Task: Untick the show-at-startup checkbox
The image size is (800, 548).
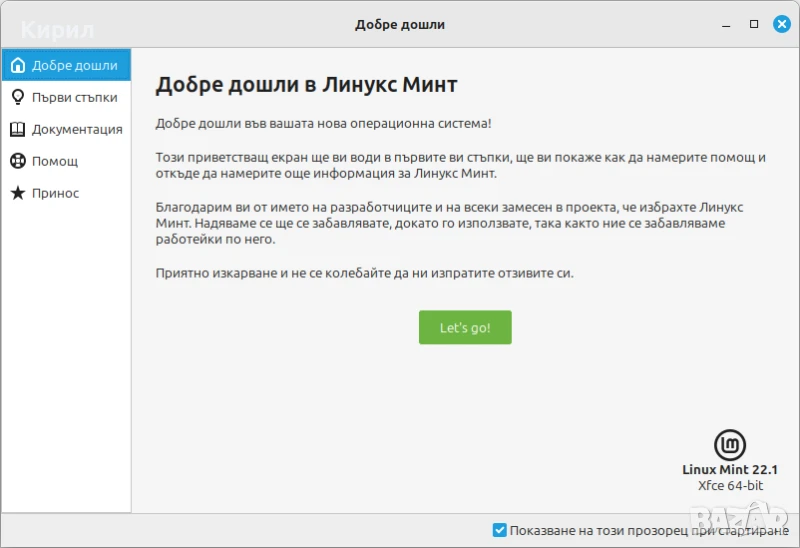Action: tap(500, 530)
